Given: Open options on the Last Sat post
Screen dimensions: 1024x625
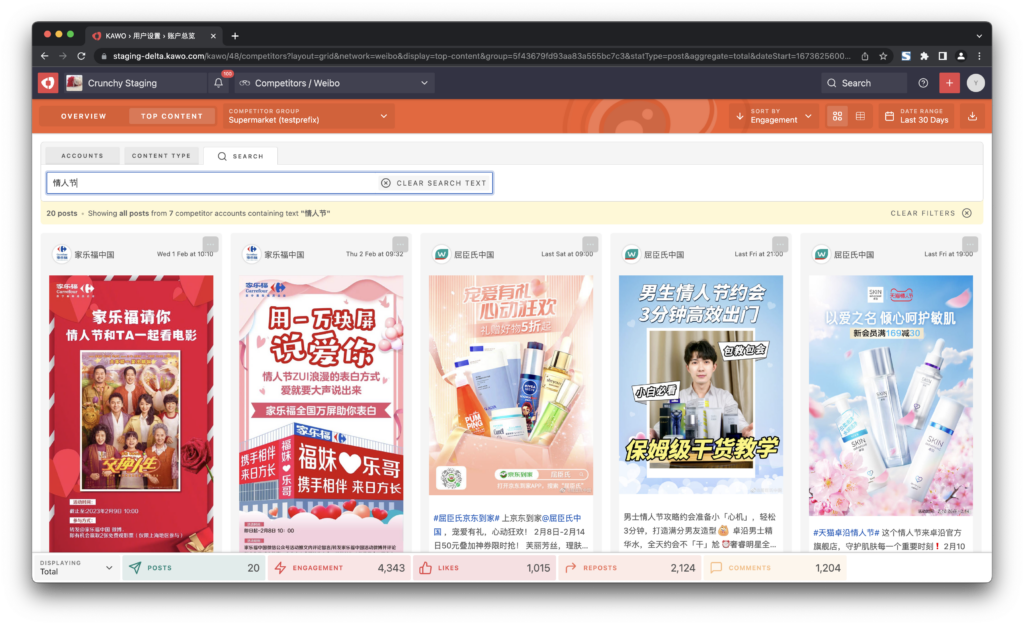Looking at the screenshot, I should click(x=590, y=244).
